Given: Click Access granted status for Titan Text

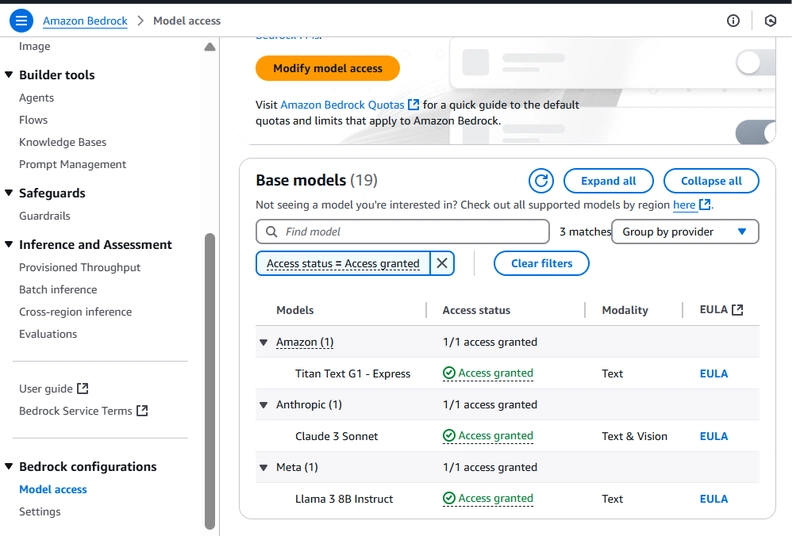Looking at the screenshot, I should pos(495,373).
